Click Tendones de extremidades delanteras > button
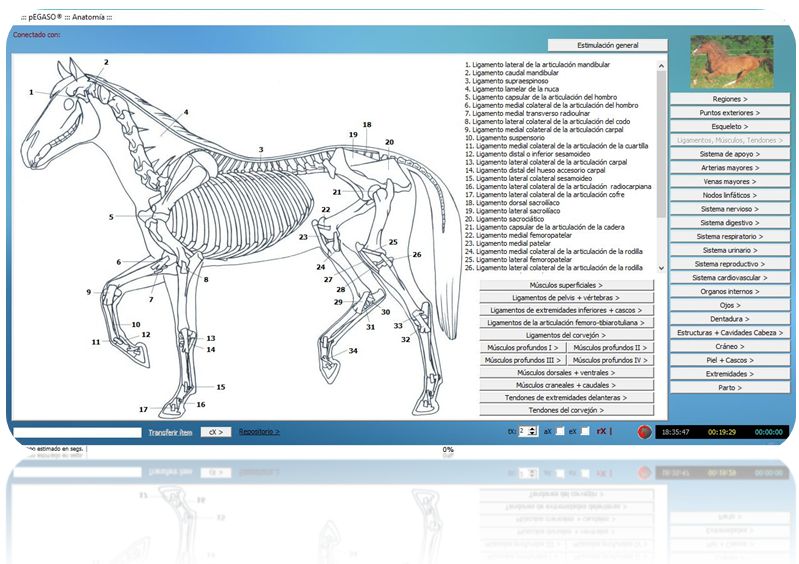This screenshot has height=564, width=799. (x=566, y=397)
